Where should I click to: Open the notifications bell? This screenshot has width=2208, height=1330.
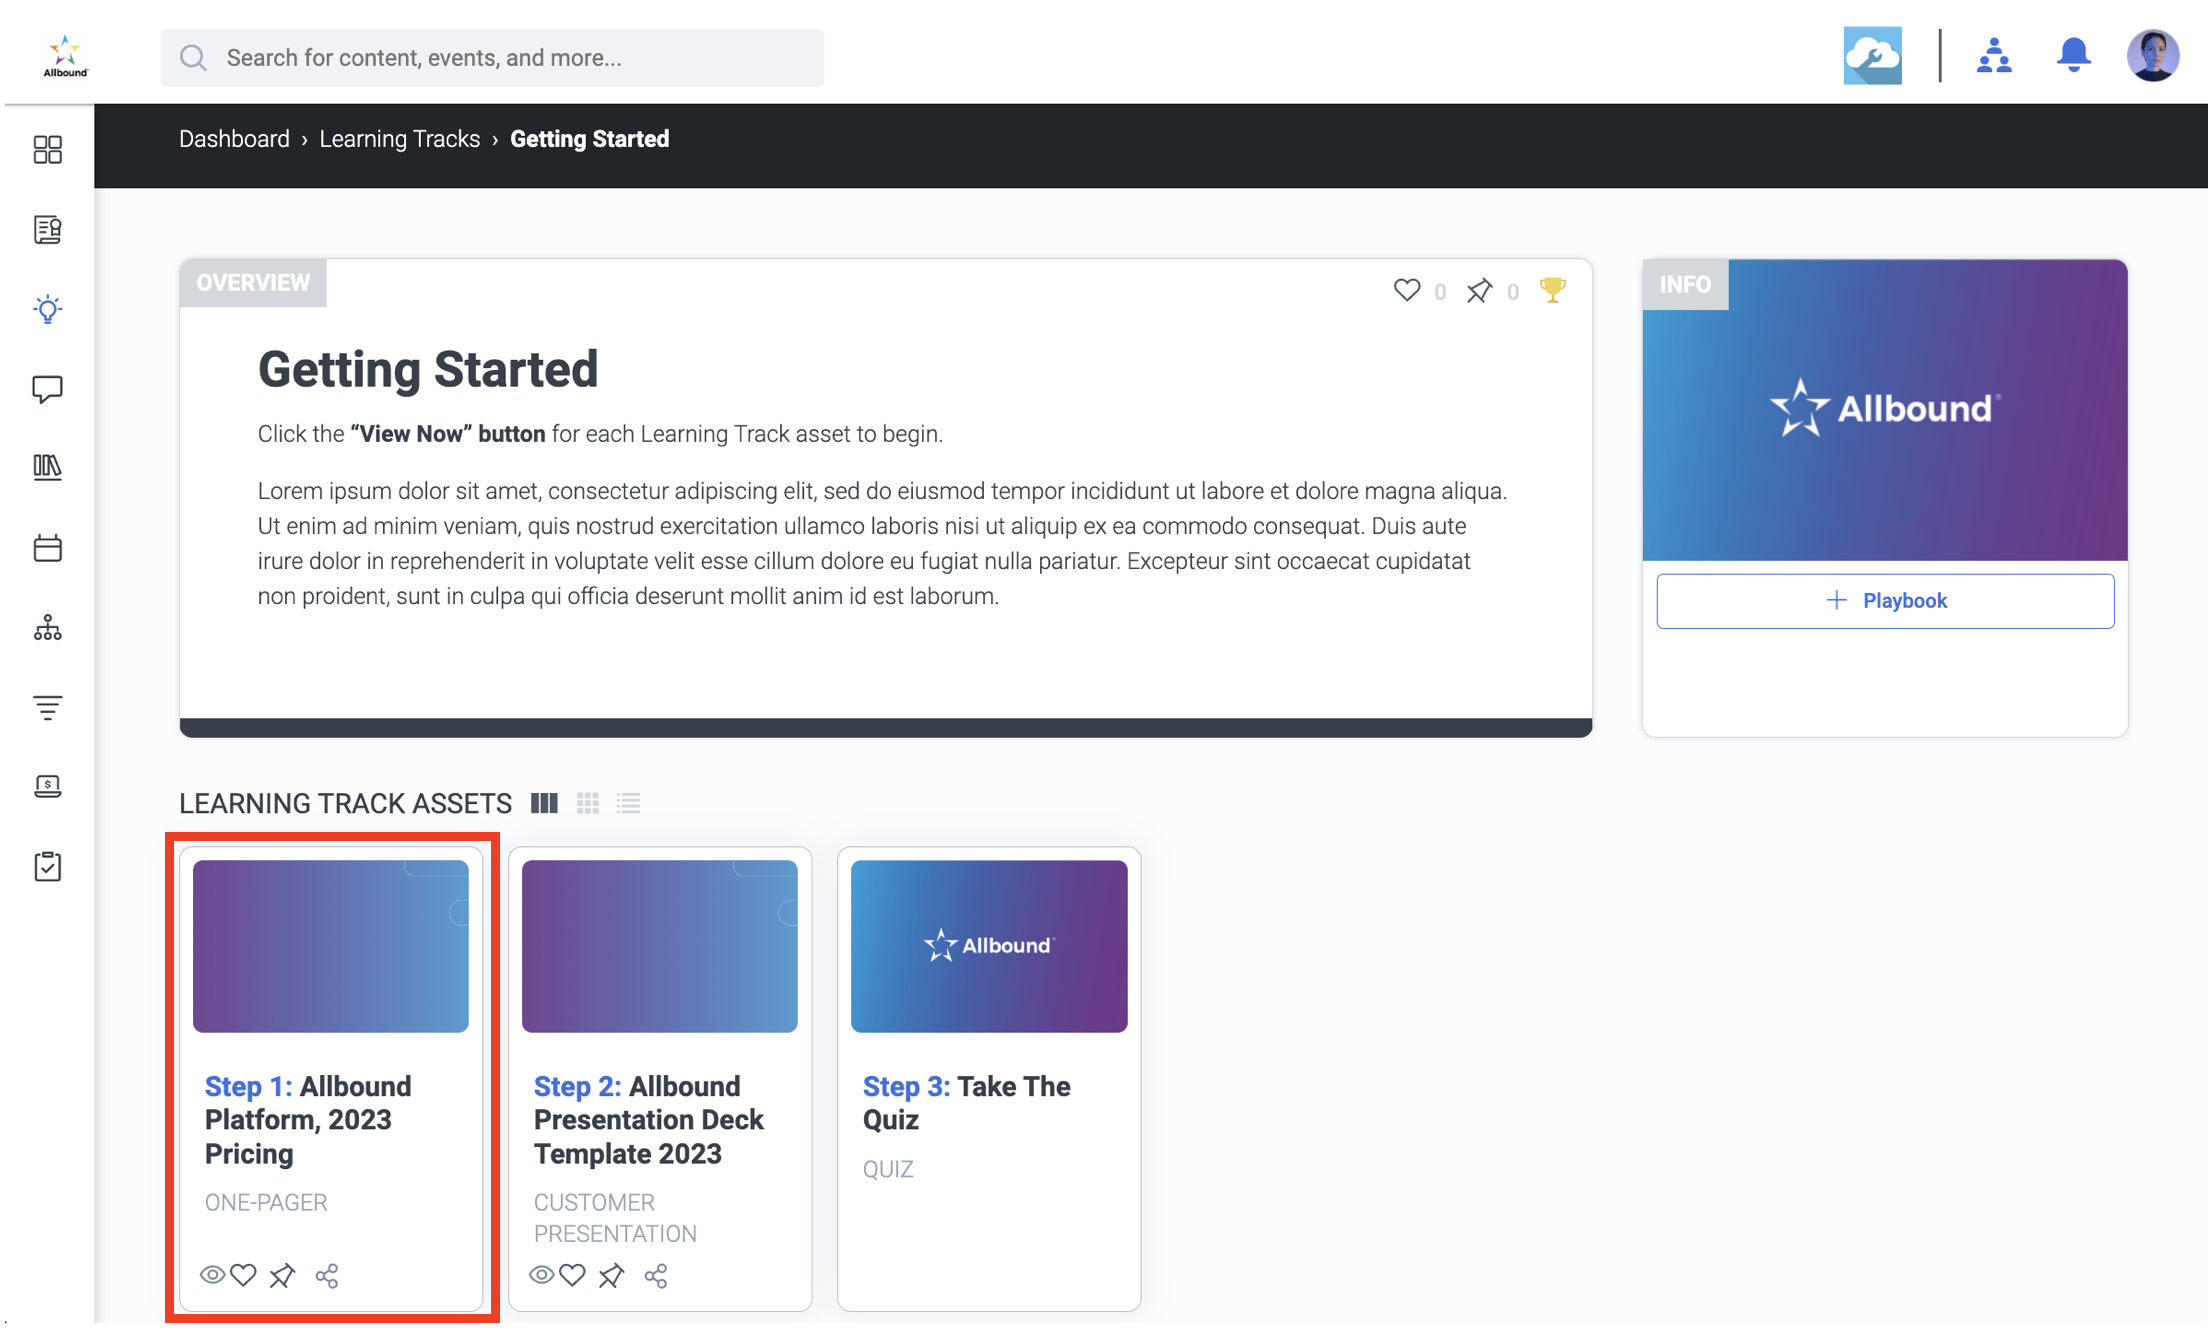click(x=2074, y=56)
